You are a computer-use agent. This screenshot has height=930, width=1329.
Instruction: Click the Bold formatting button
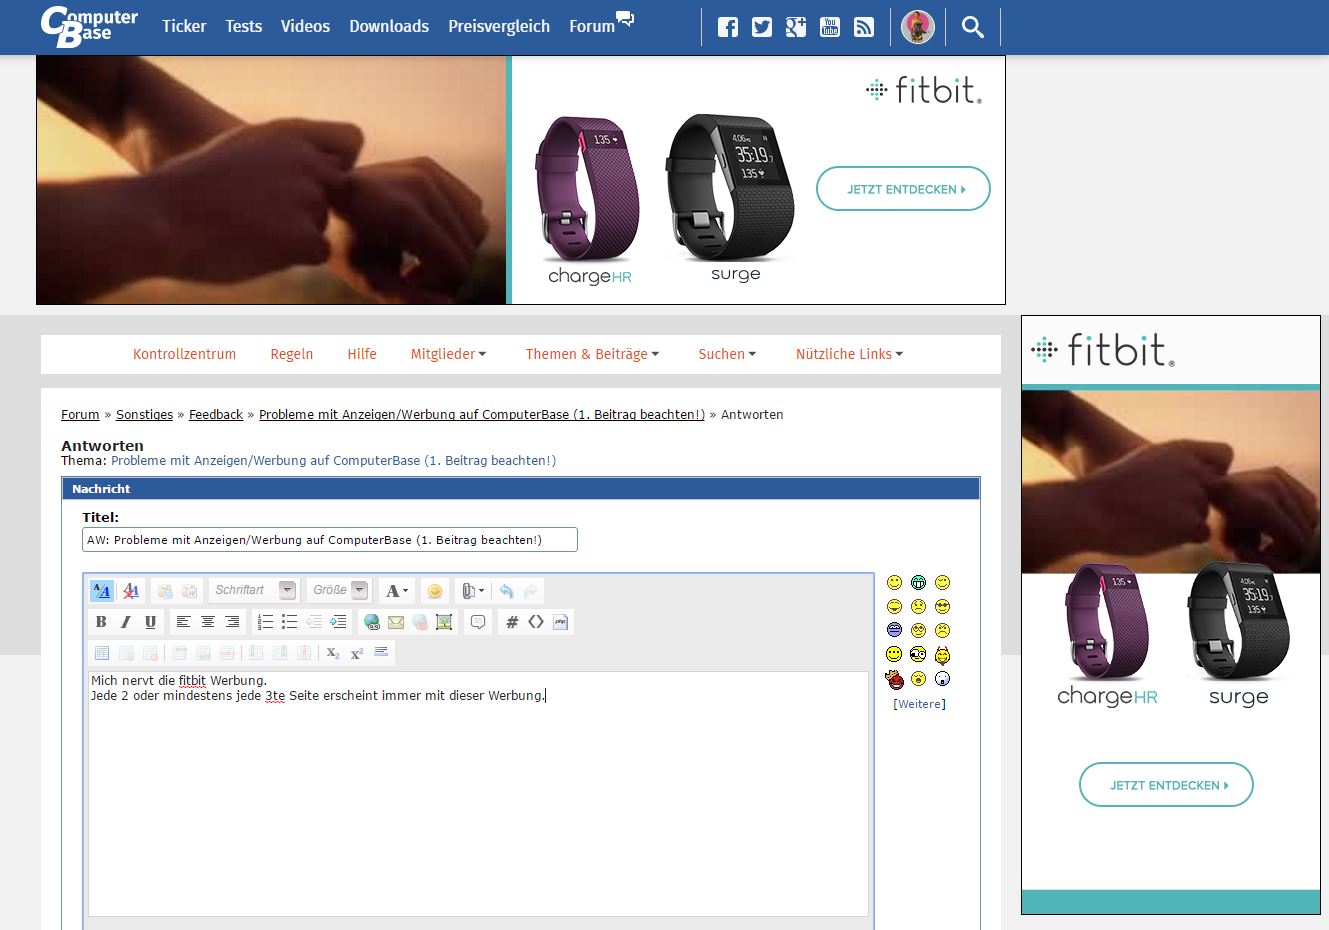click(101, 622)
